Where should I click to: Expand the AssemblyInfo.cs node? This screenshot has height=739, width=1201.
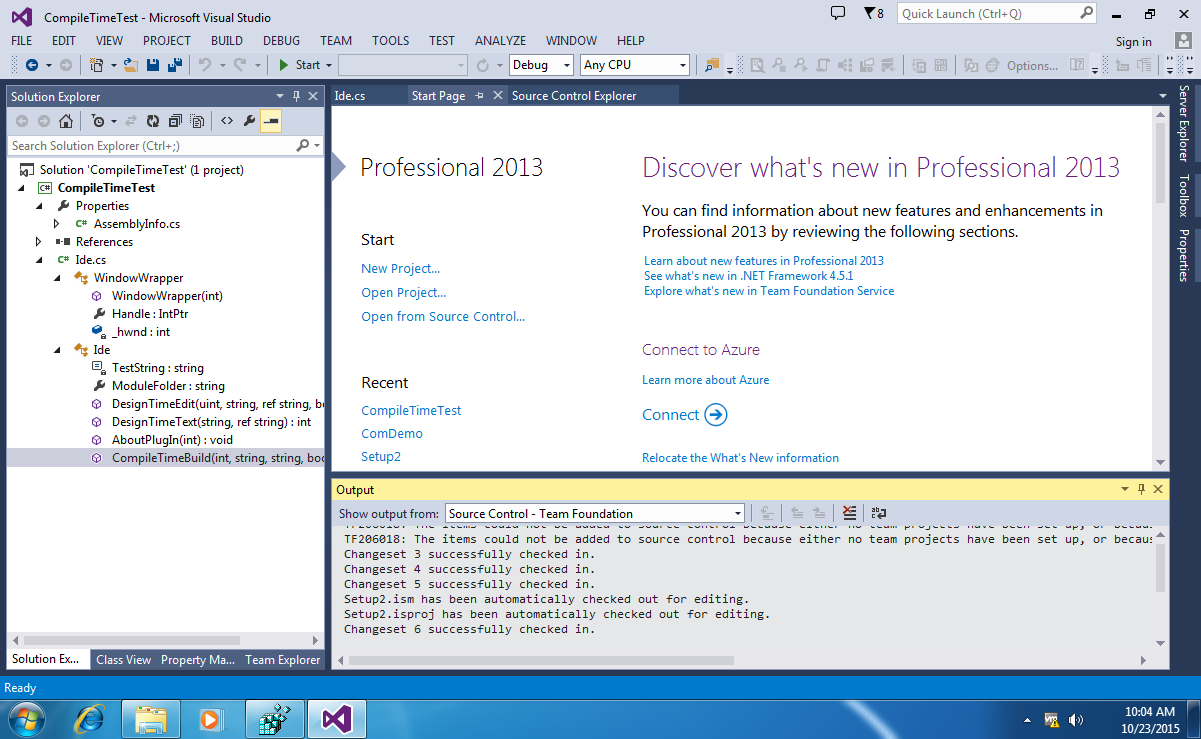pos(57,224)
